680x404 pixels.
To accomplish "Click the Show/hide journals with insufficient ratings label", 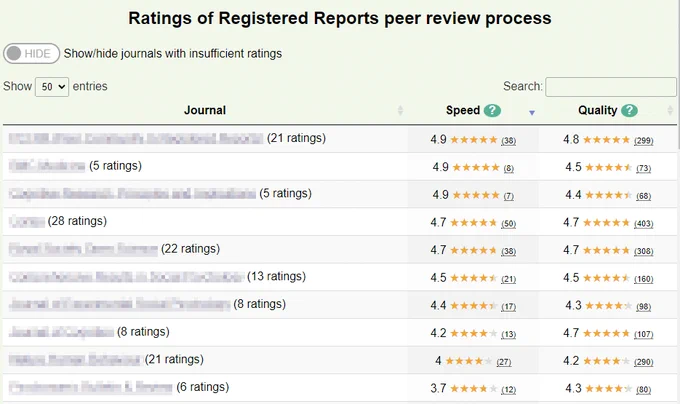I will pyautogui.click(x=173, y=53).
